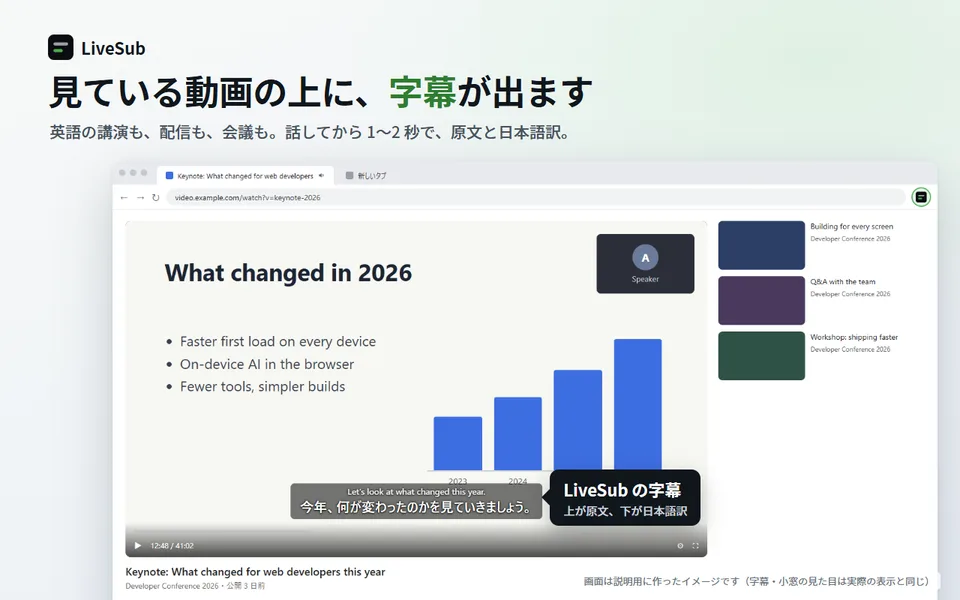Click the LiveSub brand name text
Screen dimensions: 960x600
(x=113, y=48)
